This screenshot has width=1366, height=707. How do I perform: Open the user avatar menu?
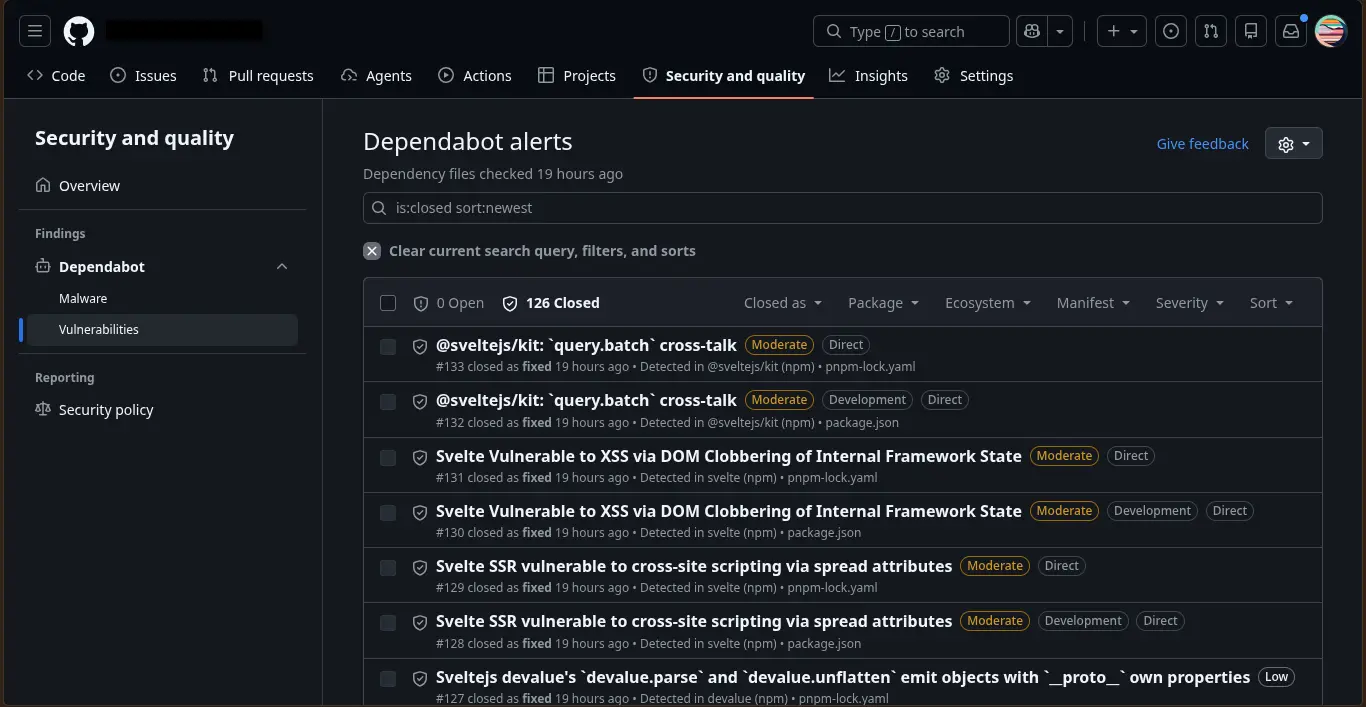pyautogui.click(x=1331, y=31)
